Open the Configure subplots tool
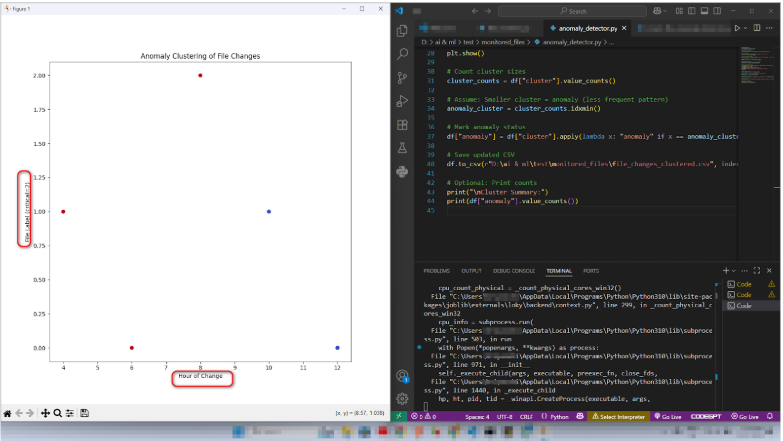 click(x=70, y=413)
